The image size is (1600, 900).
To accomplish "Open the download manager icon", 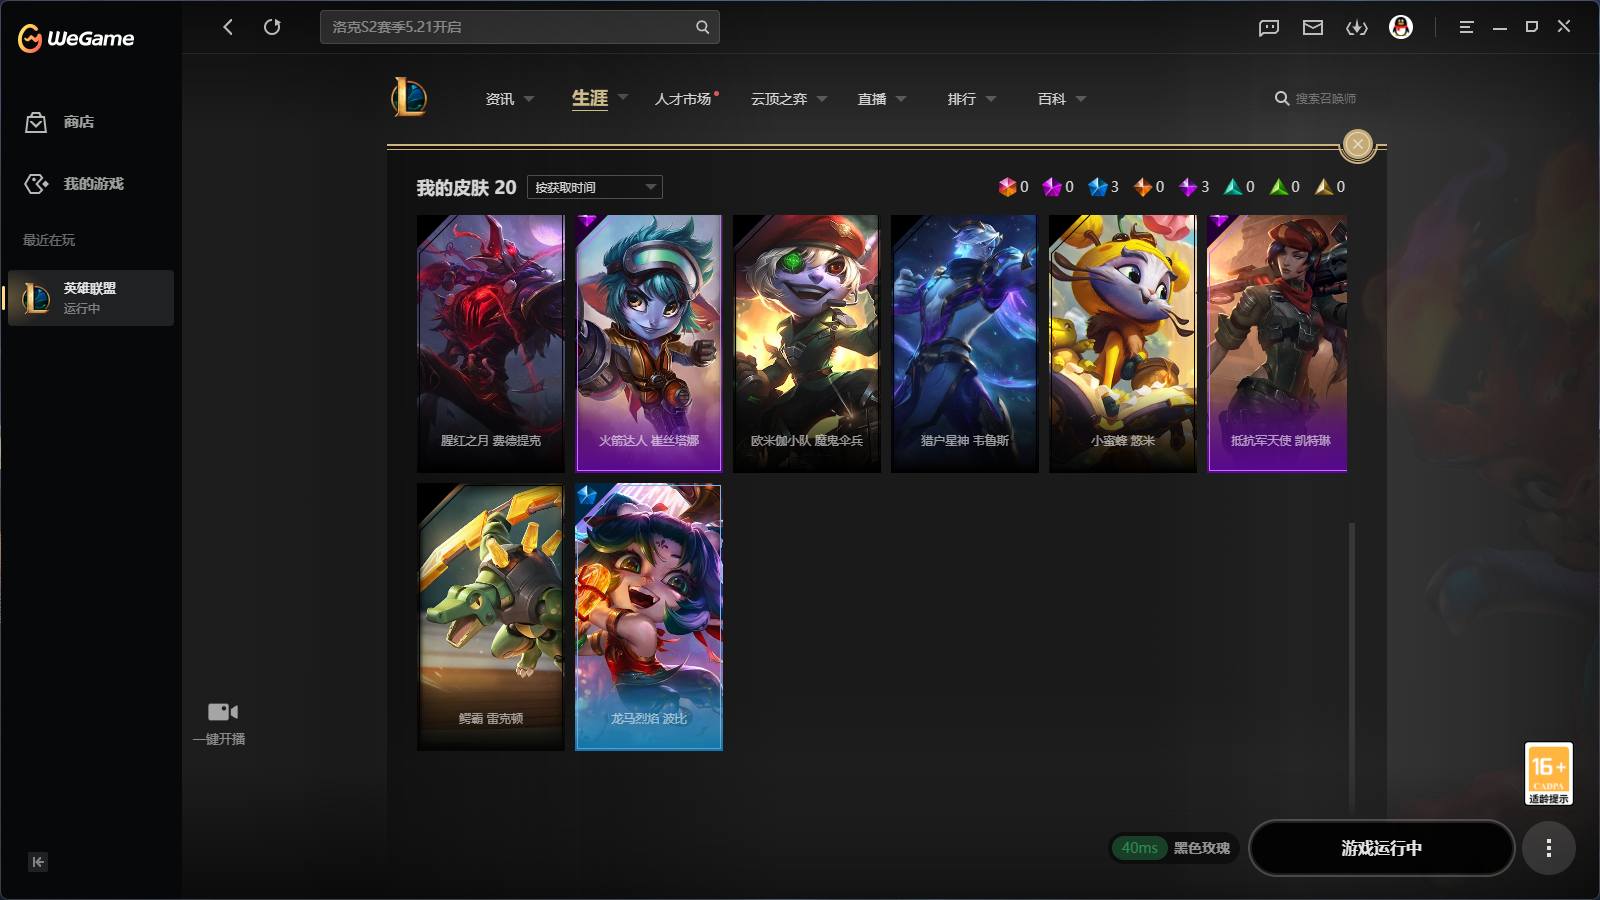I will (1357, 28).
